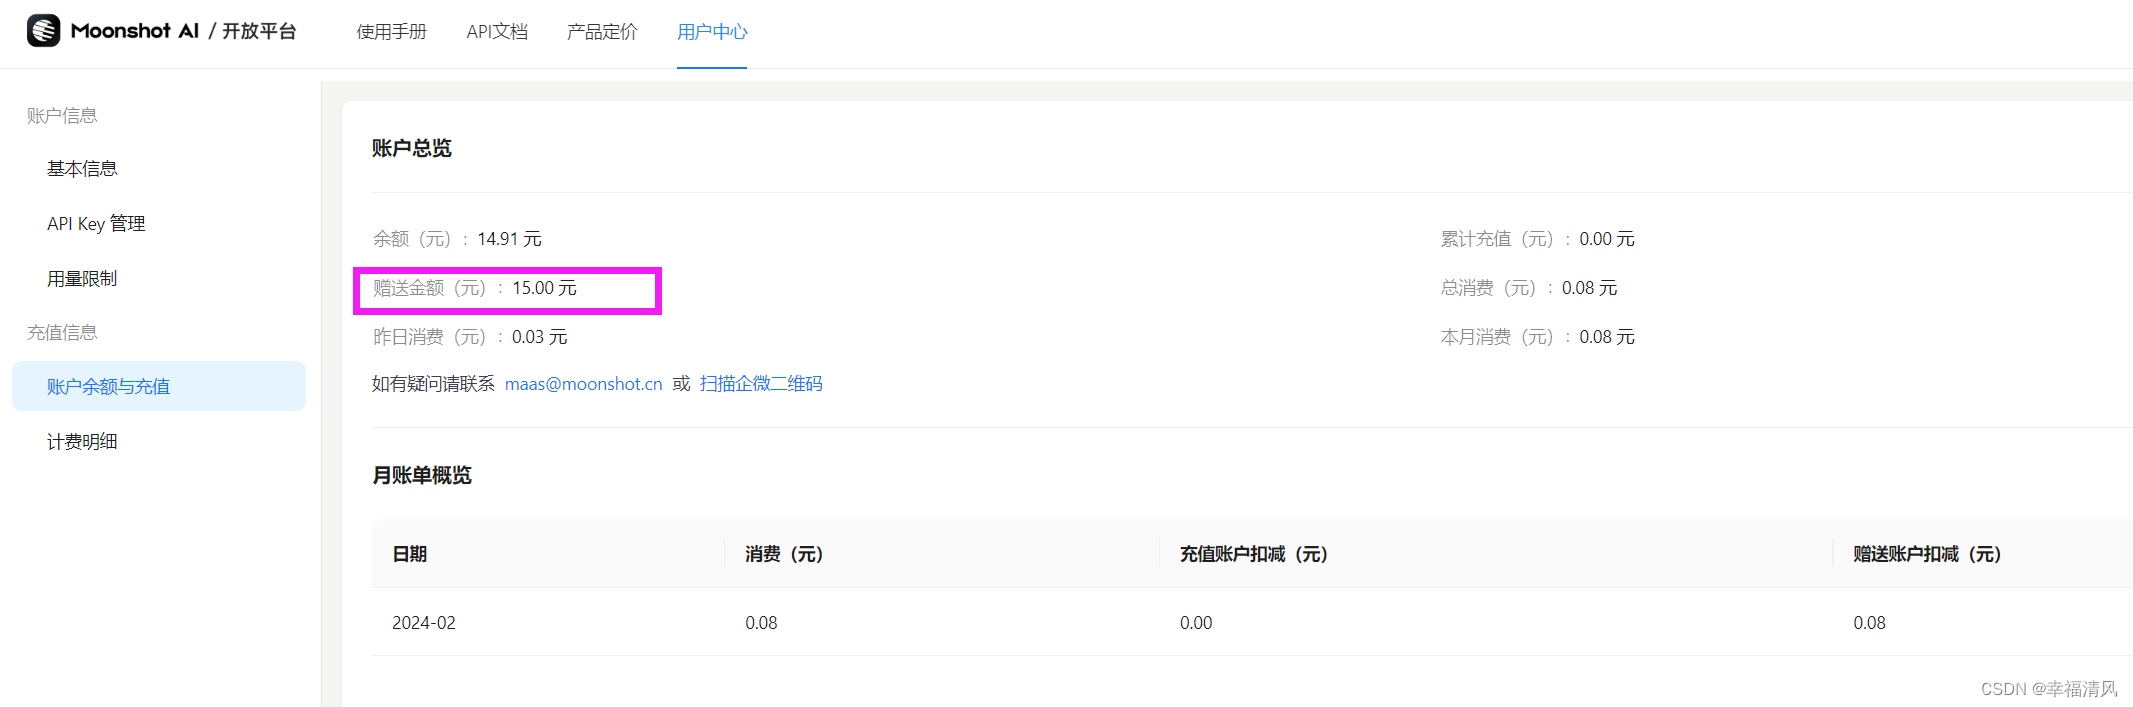Screen dimensions: 2133x707
Task: Click the 充值信息 sidebar section label
Action: pos(62,333)
